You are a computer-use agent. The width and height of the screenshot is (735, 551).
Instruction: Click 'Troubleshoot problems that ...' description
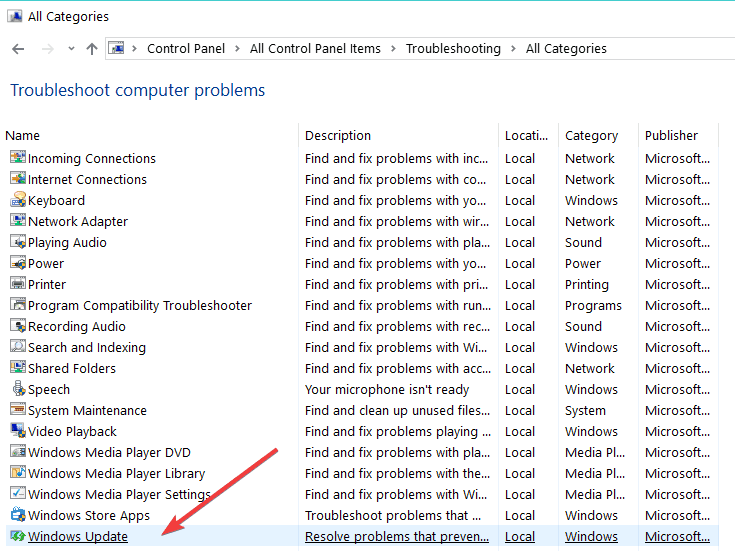(x=393, y=515)
